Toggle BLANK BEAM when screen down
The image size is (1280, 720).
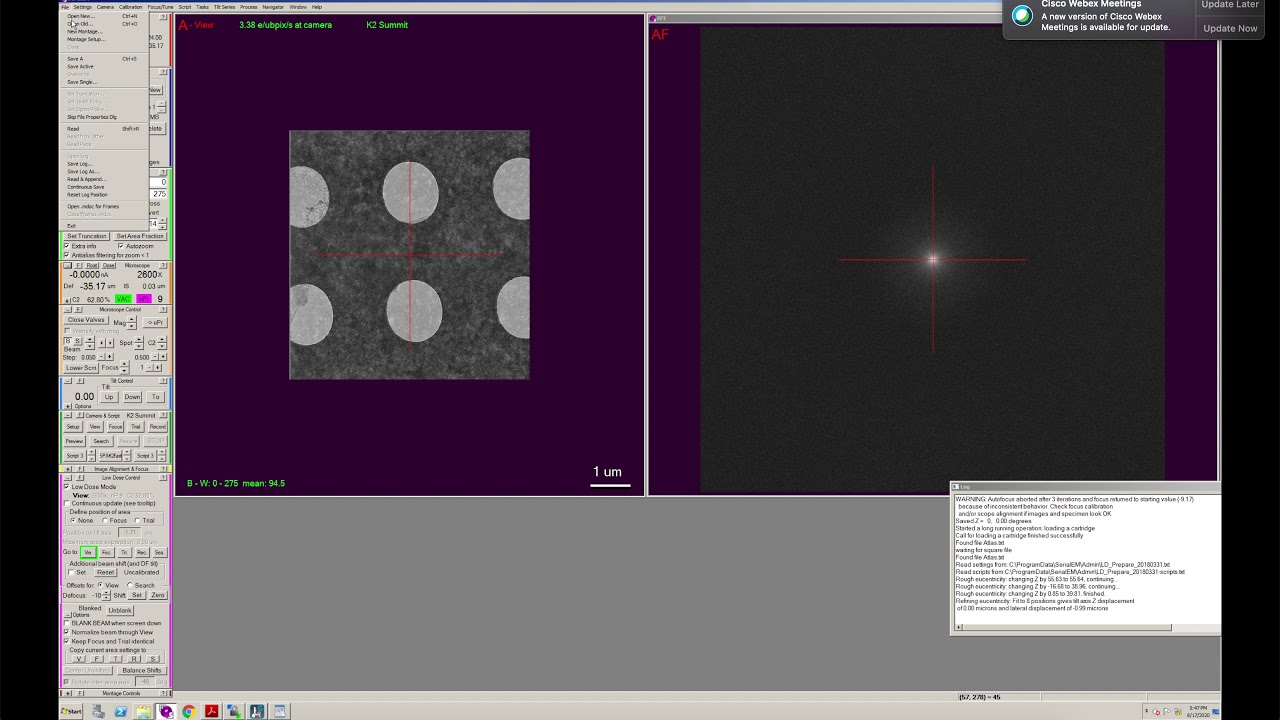(x=67, y=623)
